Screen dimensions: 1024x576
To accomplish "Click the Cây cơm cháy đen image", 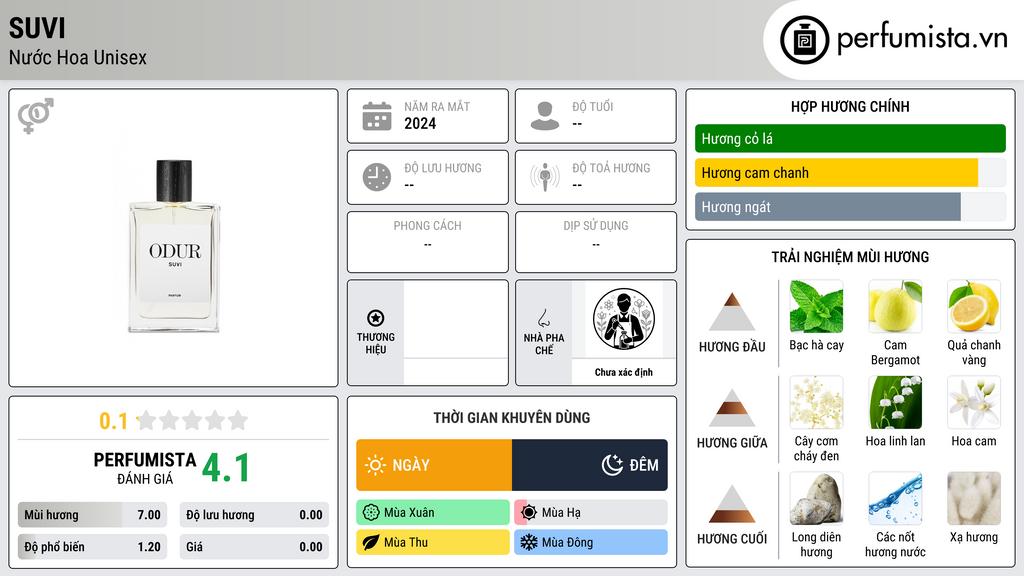I will (816, 402).
